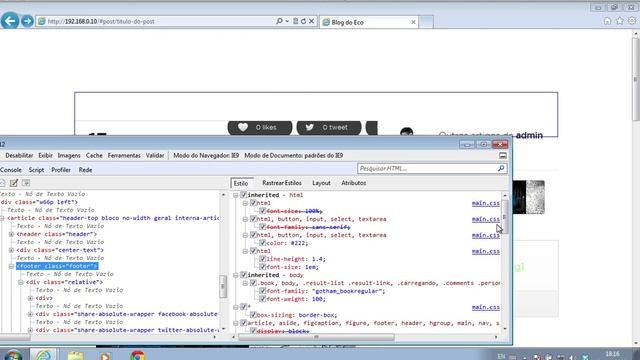Click the edit HTML pencil icon
This screenshot has width=640, height=360.
pos(14,183)
